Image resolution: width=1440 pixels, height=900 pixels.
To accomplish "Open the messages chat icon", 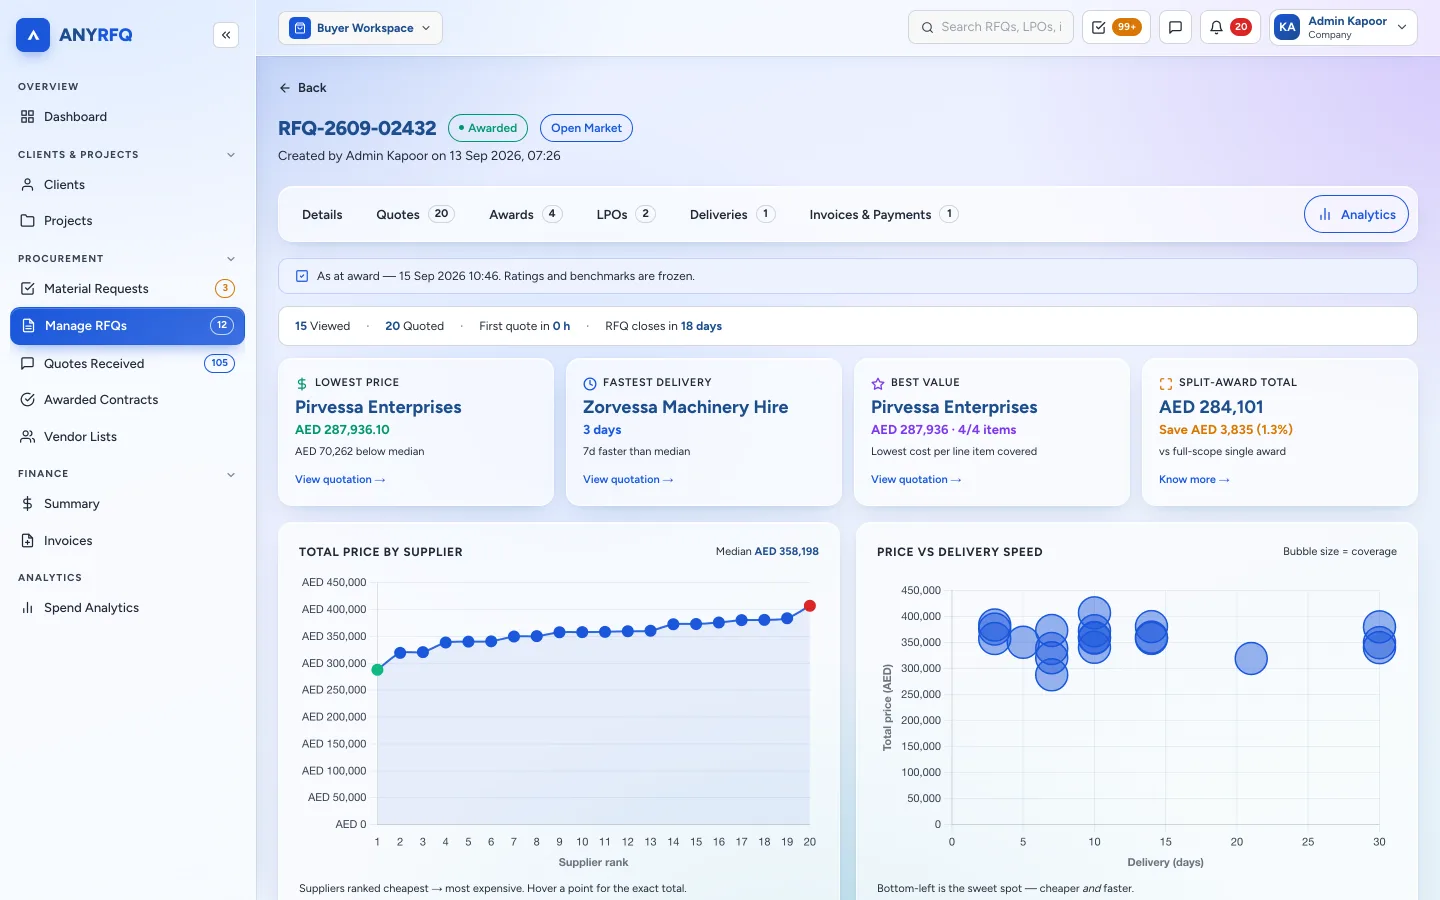I will point(1176,28).
